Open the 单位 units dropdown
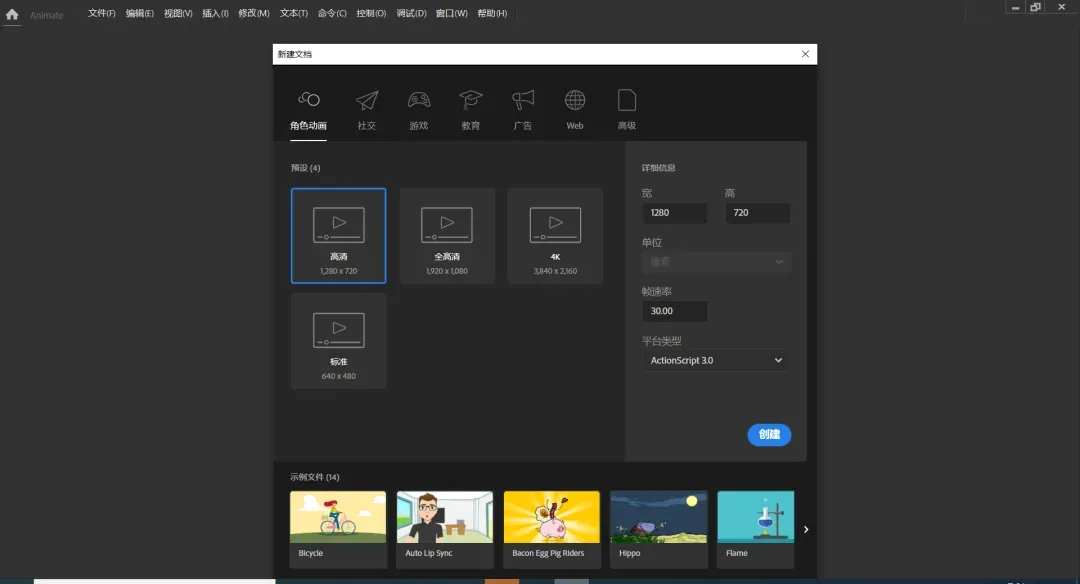 point(716,262)
